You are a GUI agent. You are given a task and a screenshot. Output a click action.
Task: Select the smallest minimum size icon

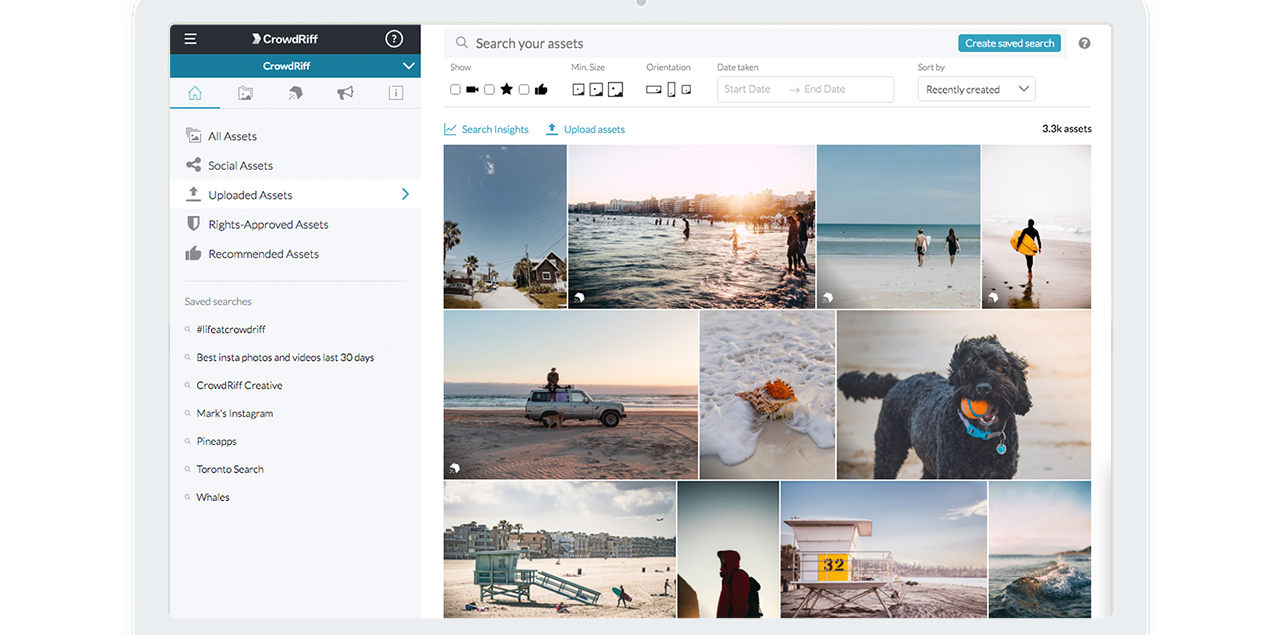(x=578, y=89)
